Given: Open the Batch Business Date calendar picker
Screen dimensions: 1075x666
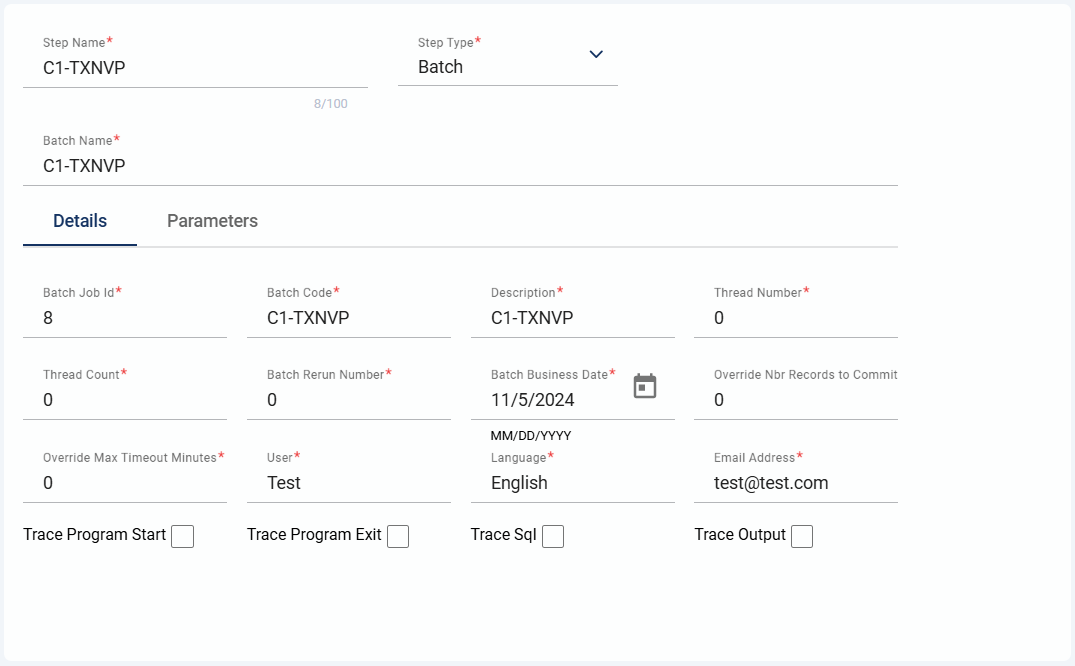Looking at the screenshot, I should [645, 386].
